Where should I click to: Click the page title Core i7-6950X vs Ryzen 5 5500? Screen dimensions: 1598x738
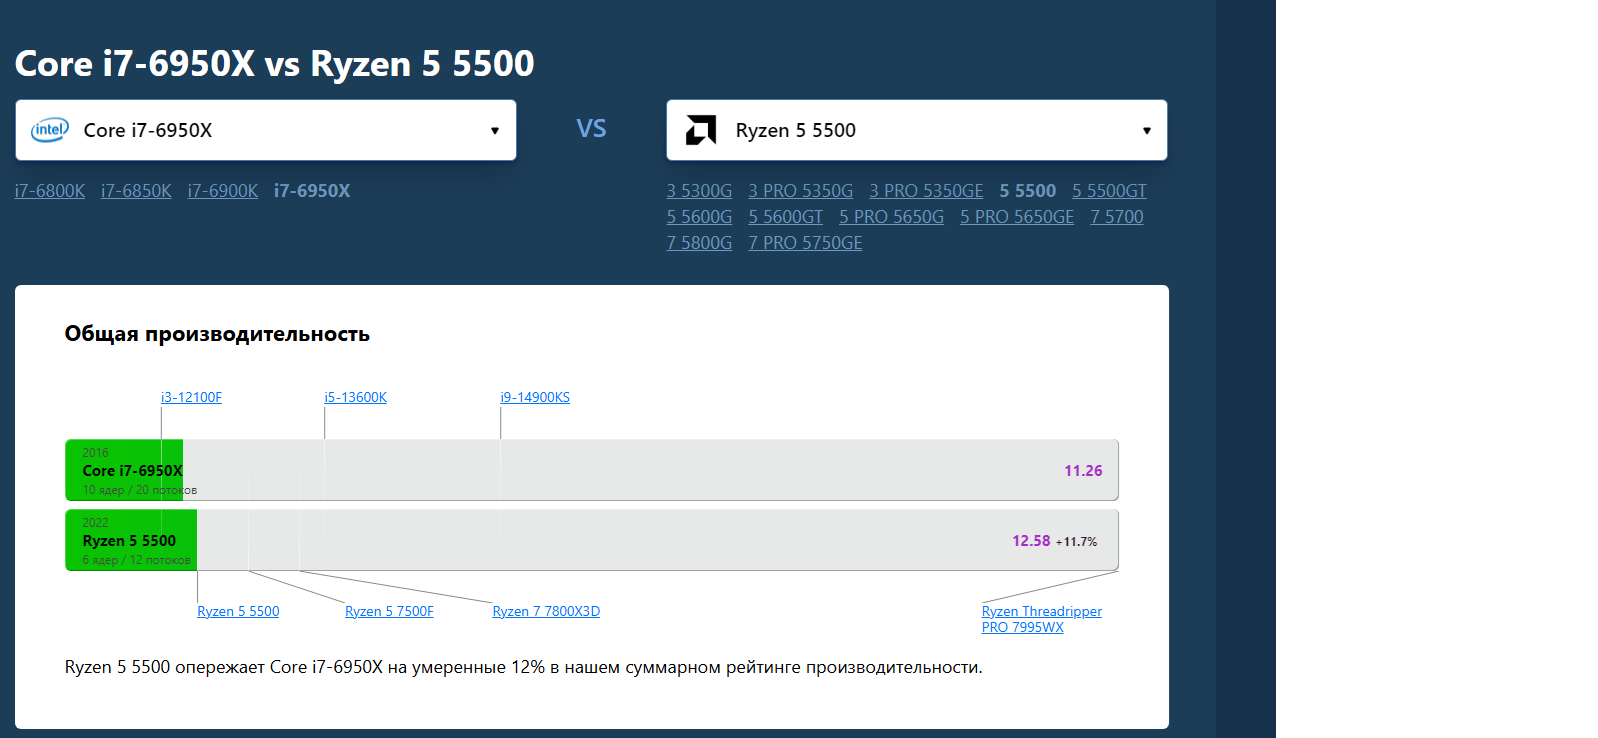point(275,63)
